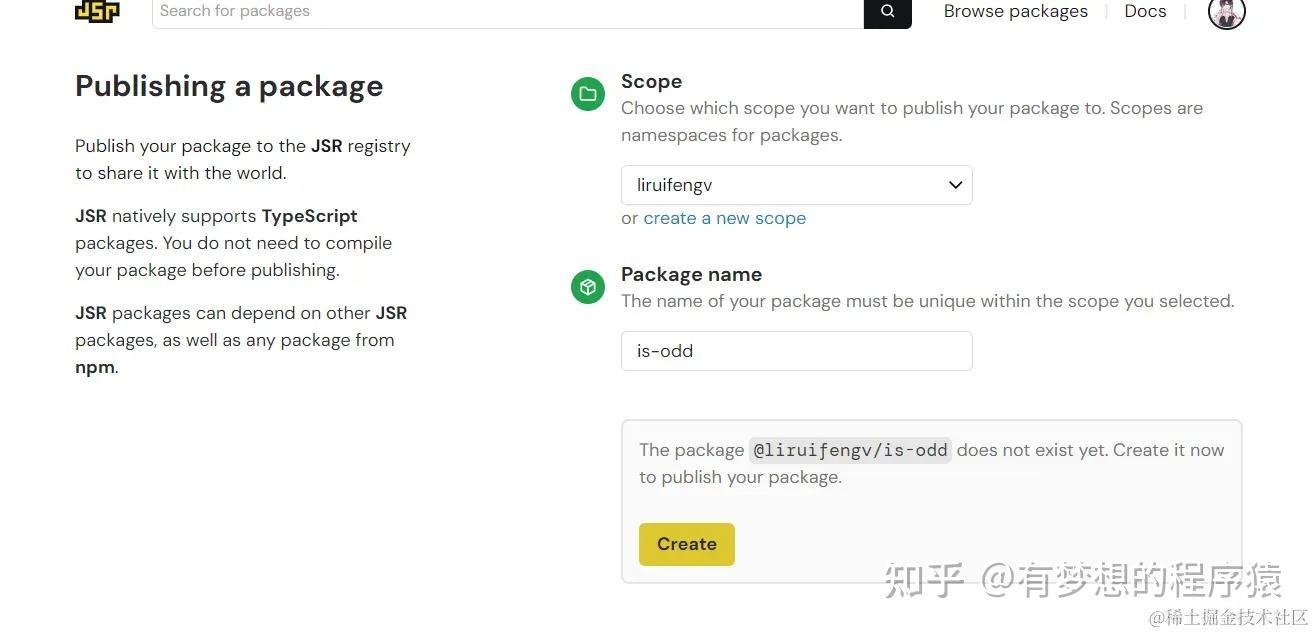Open the user avatar menu

1226,14
